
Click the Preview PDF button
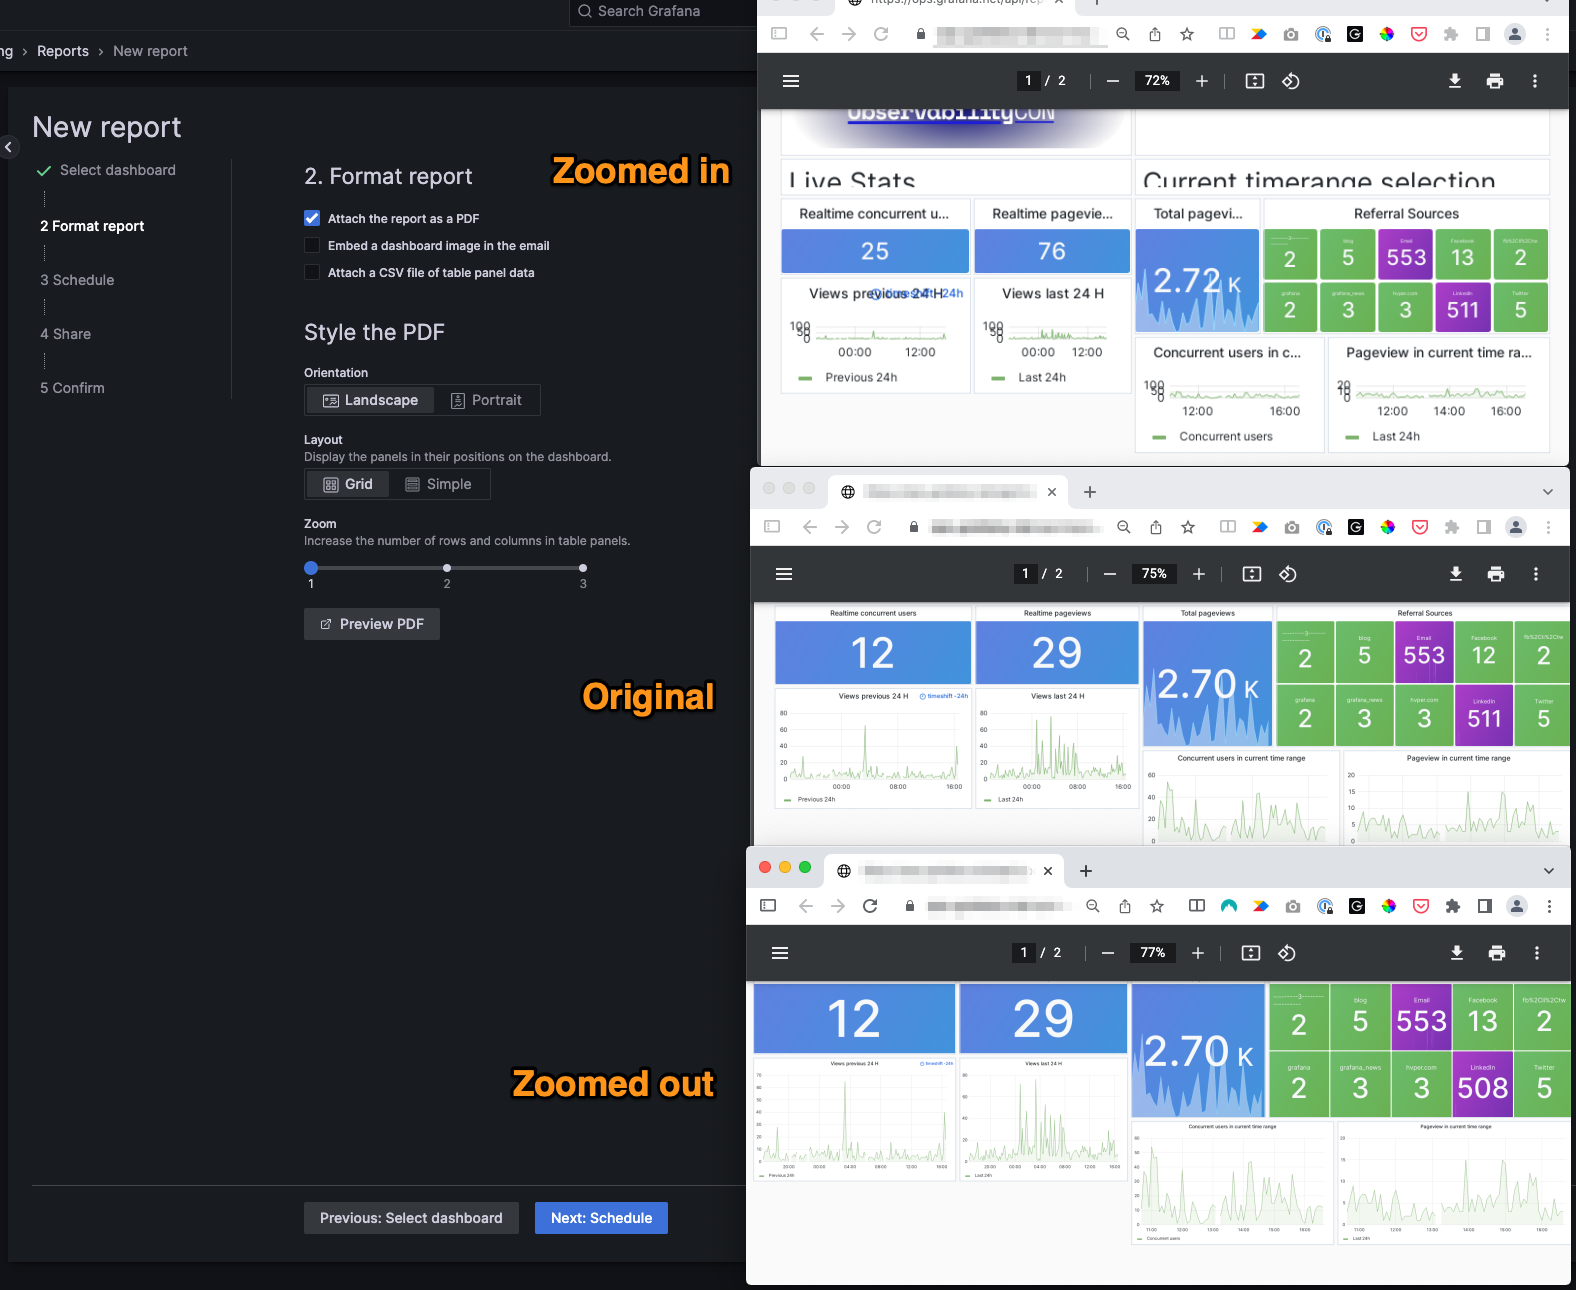pos(372,624)
